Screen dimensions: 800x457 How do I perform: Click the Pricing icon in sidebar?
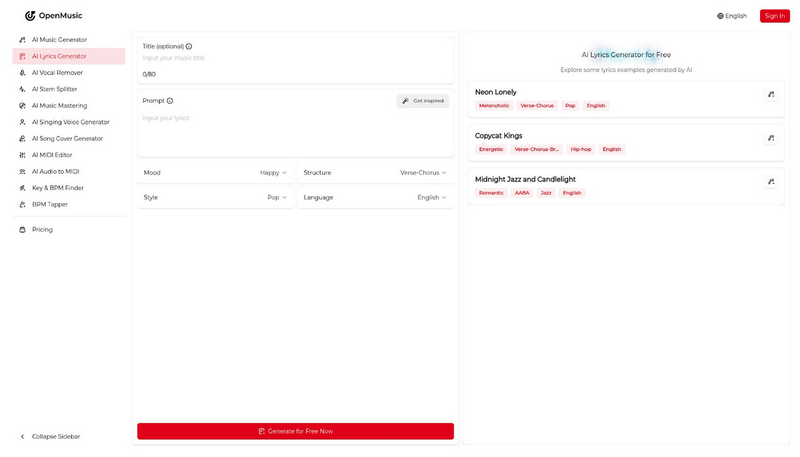pos(22,230)
